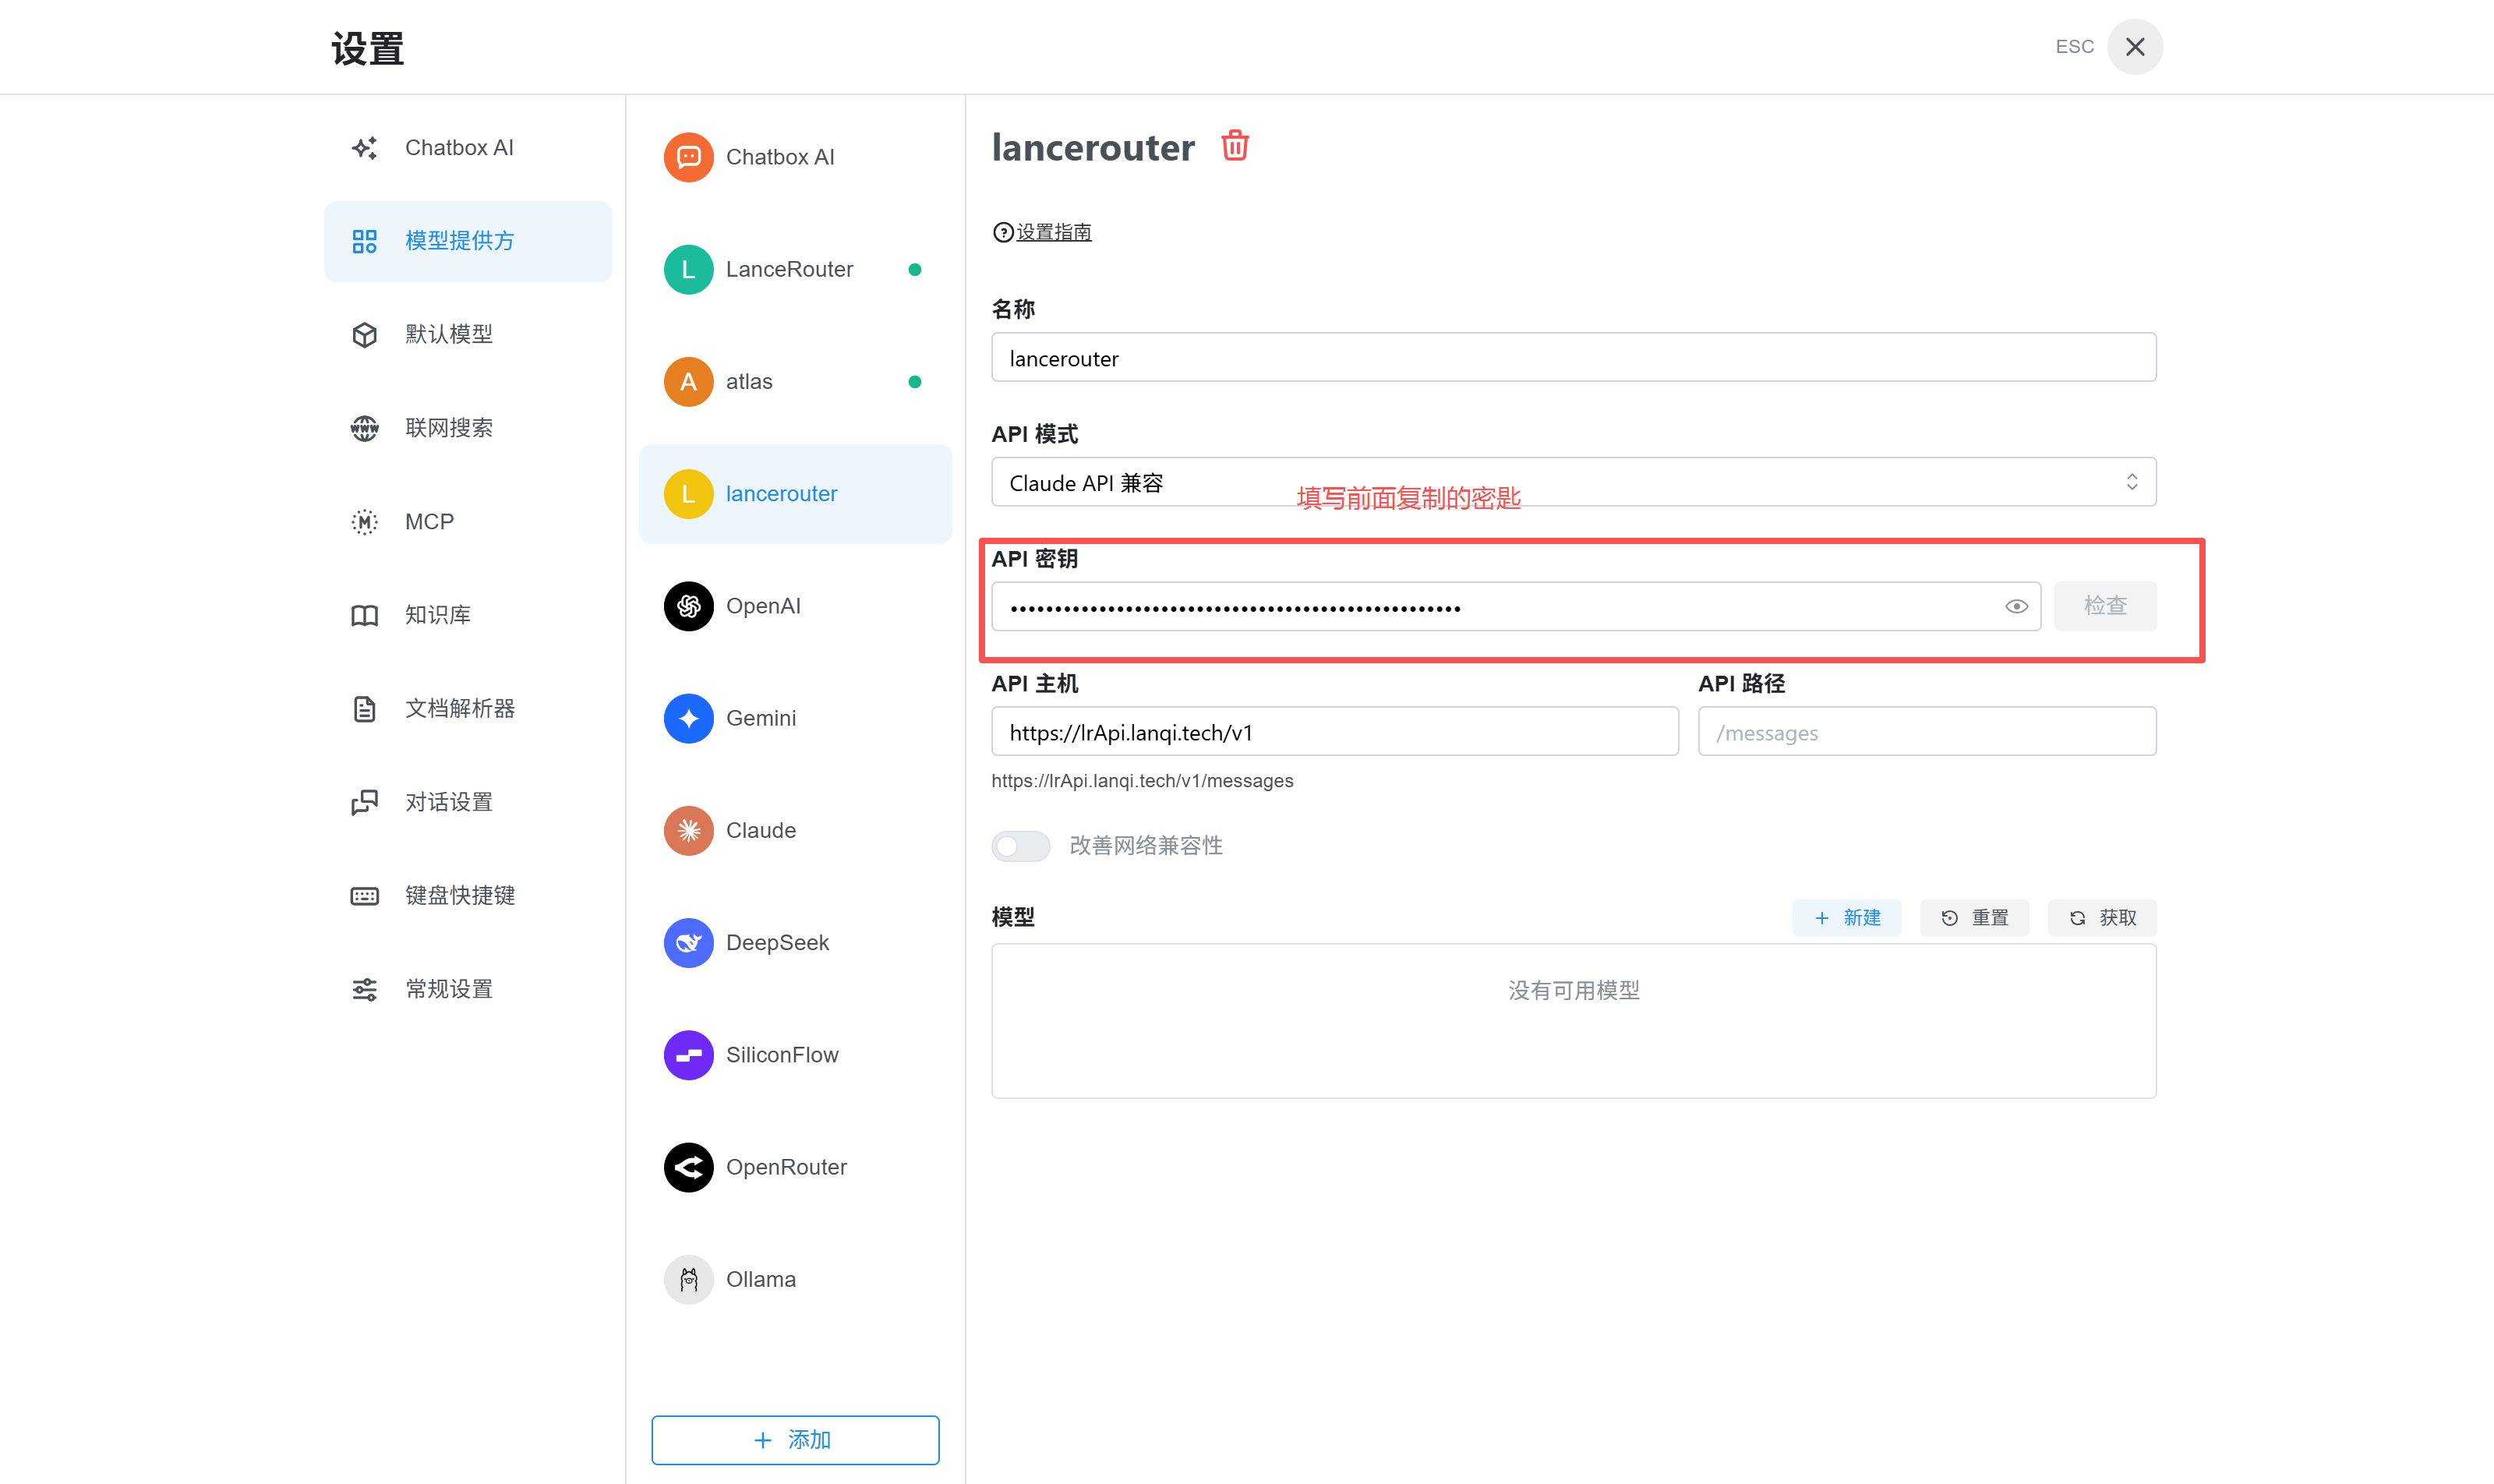2494x1484 pixels.
Task: Click the 默认模型 label text
Action: point(448,334)
